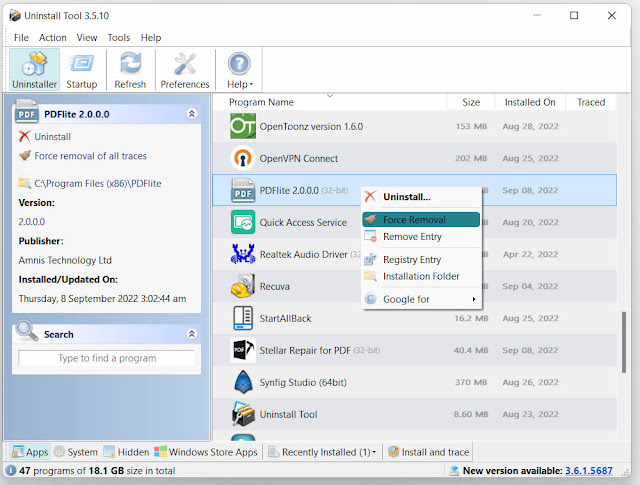Select the Uninstall Tool program icon

(x=243, y=414)
